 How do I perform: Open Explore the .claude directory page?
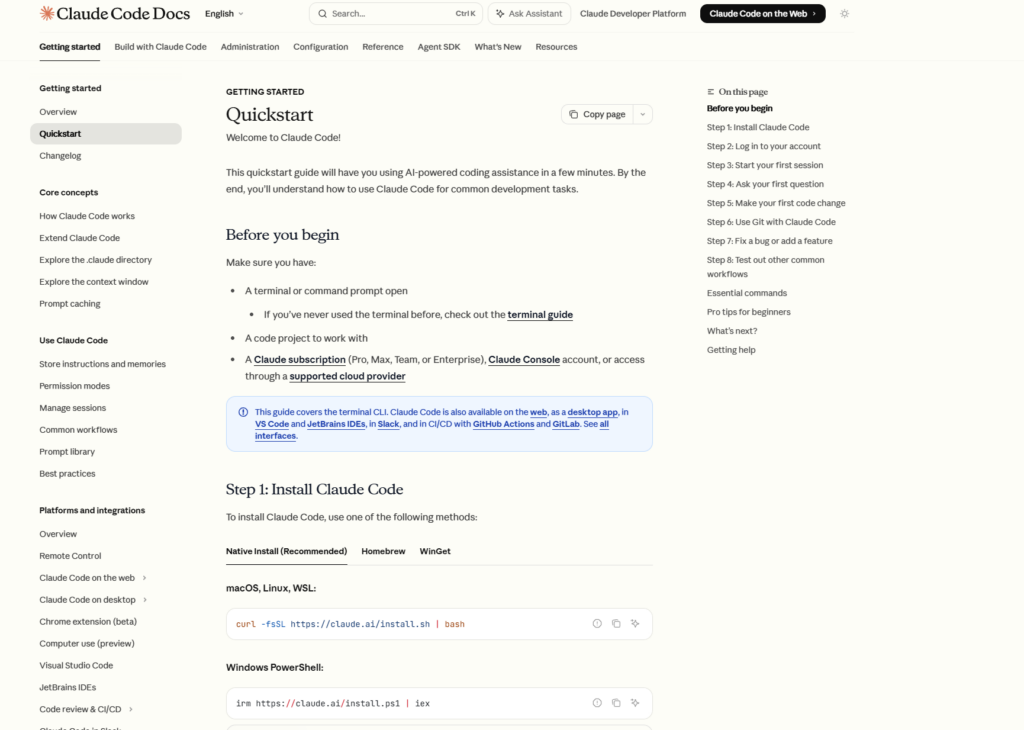pos(95,260)
